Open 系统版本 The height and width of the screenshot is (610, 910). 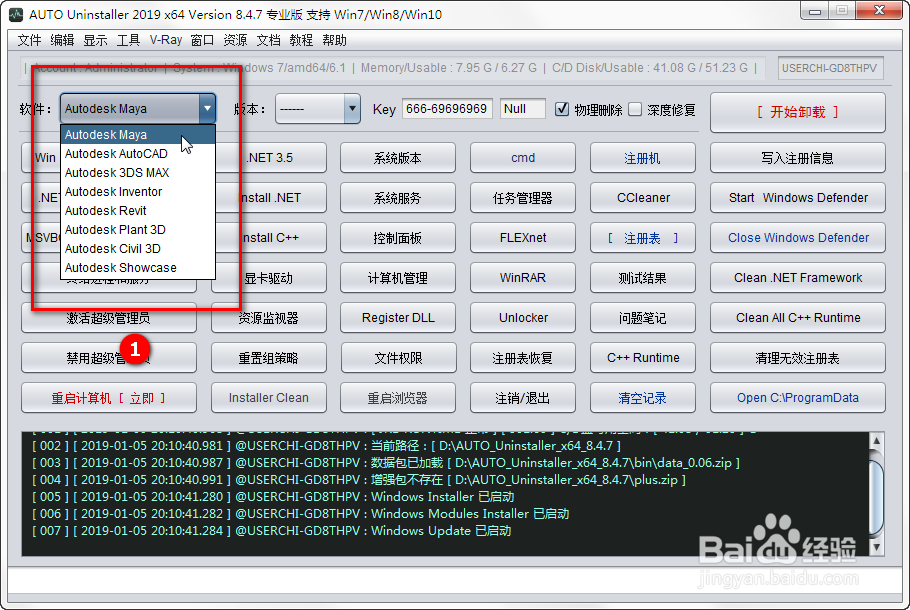(x=398, y=158)
